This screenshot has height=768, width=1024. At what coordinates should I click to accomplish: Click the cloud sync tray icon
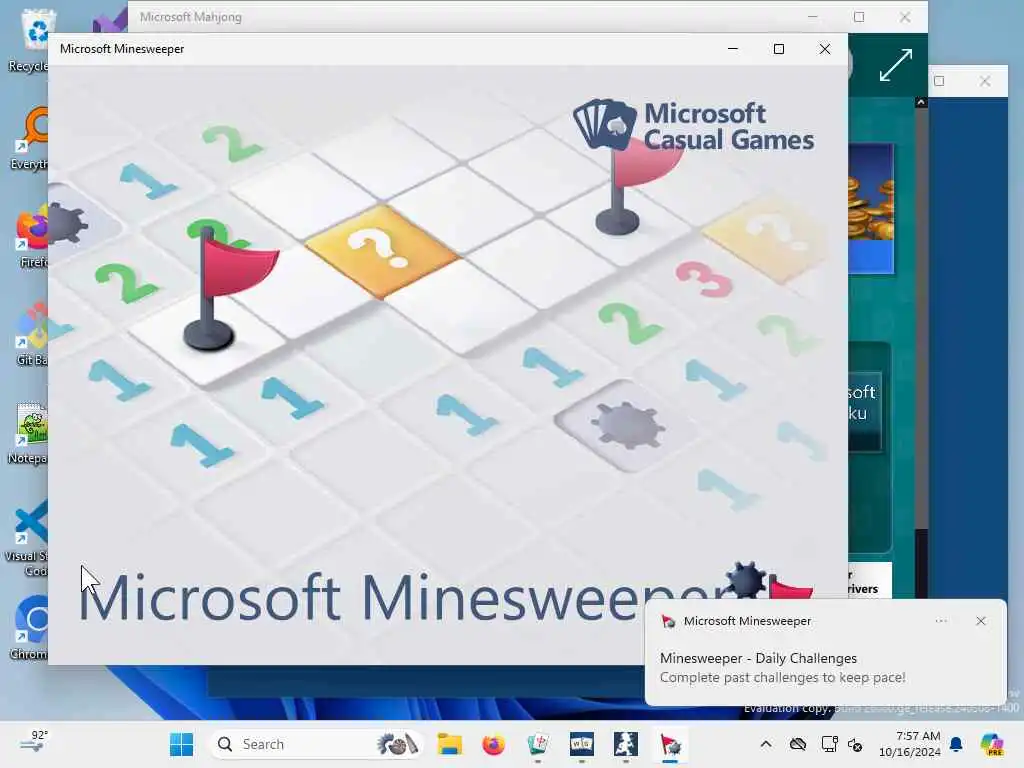(797, 744)
